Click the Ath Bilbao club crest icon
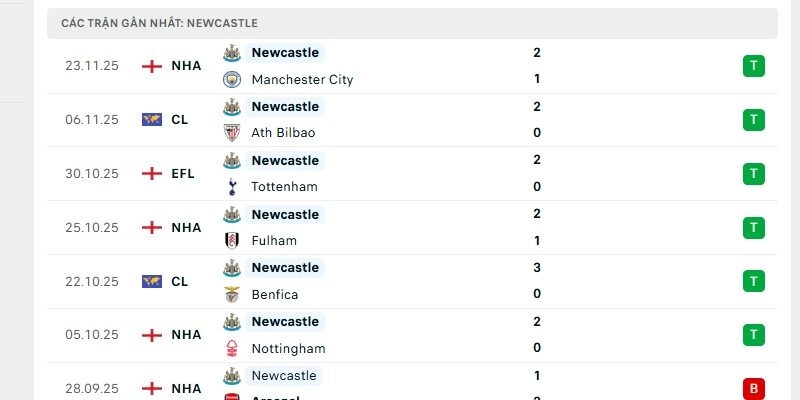The image size is (800, 400). (232, 133)
